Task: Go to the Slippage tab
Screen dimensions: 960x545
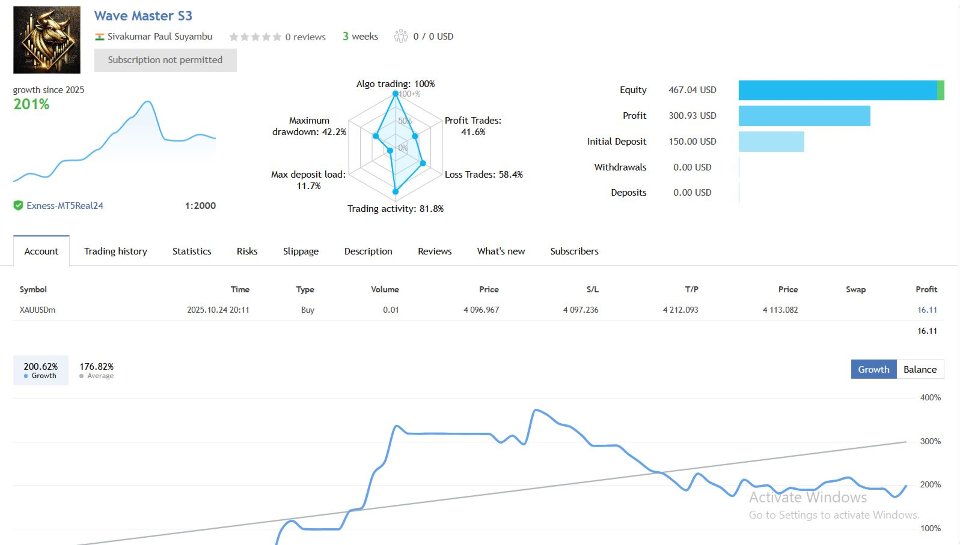Action: pos(301,251)
